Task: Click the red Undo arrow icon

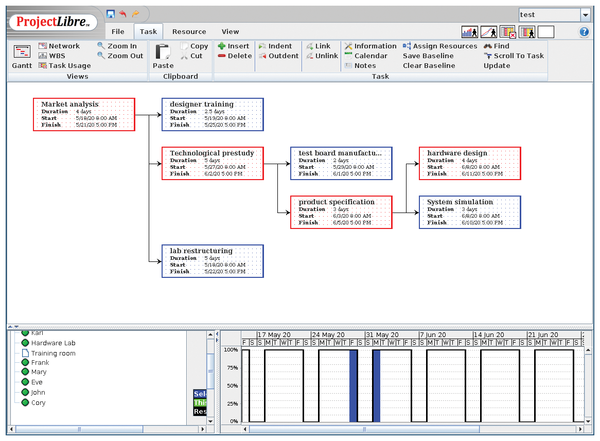Action: [x=123, y=14]
